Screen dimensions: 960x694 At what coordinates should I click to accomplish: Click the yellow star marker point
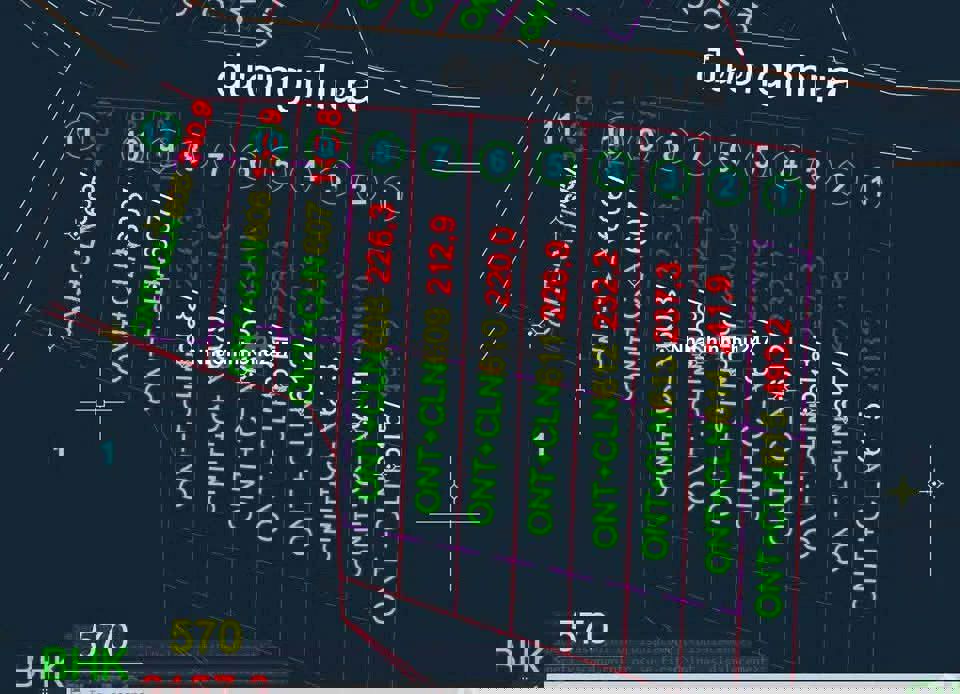pyautogui.click(x=904, y=491)
